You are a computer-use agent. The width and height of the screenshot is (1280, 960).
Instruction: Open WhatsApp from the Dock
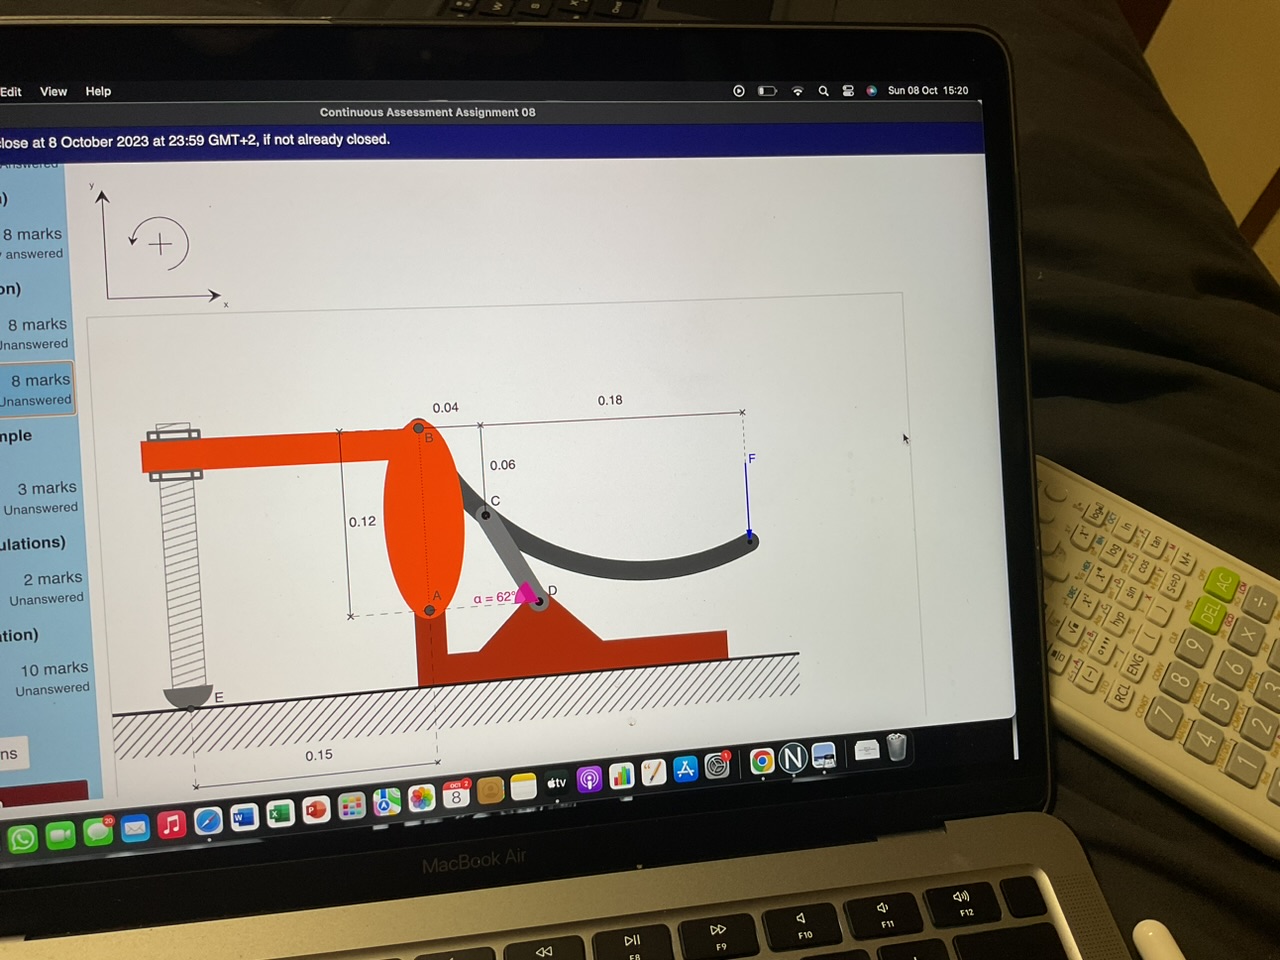tap(22, 840)
